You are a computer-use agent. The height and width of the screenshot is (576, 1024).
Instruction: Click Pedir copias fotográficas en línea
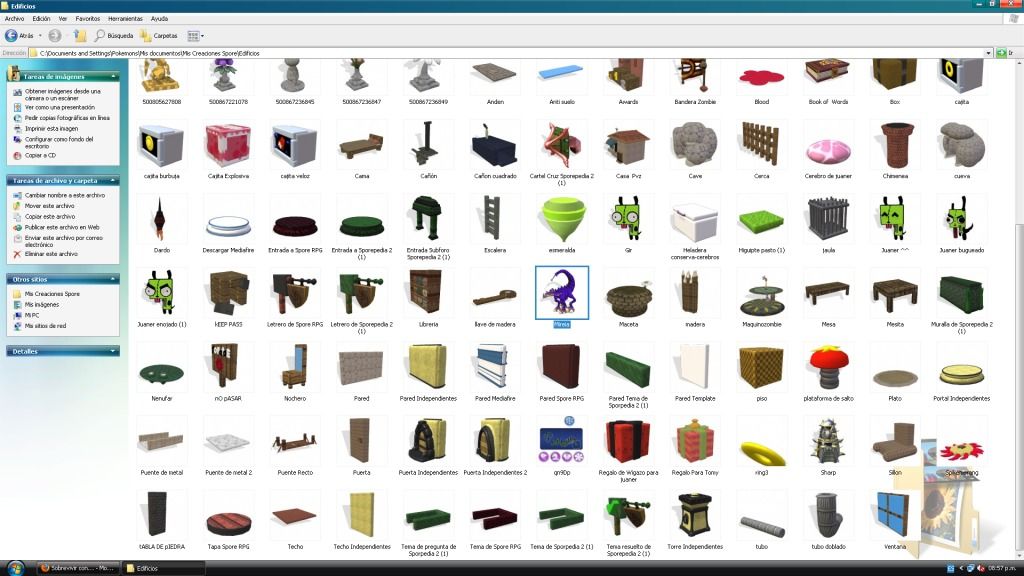tap(67, 118)
